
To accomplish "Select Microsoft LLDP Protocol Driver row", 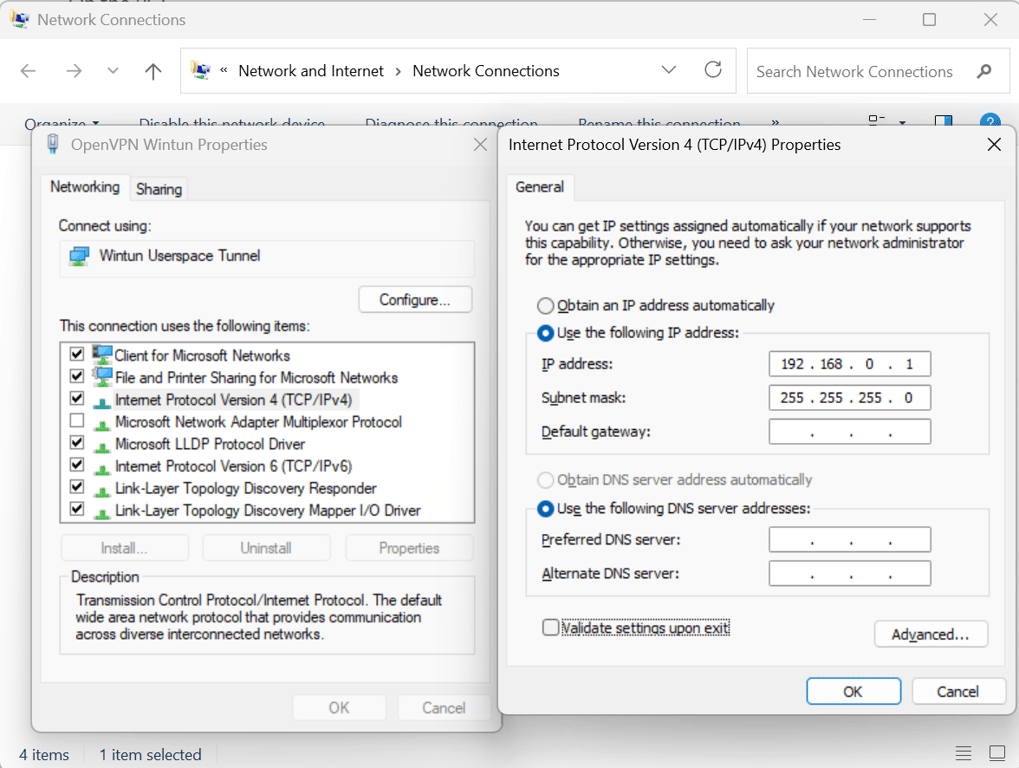I will click(210, 444).
